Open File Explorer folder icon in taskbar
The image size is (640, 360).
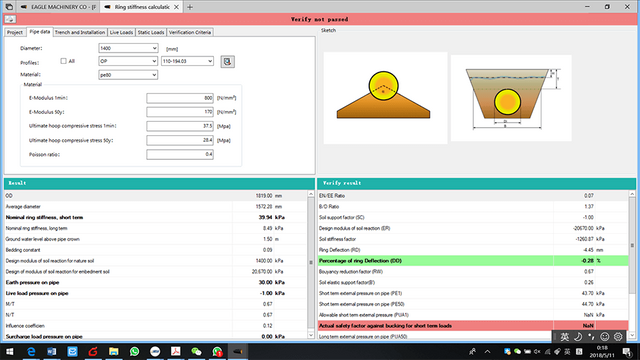point(113,351)
